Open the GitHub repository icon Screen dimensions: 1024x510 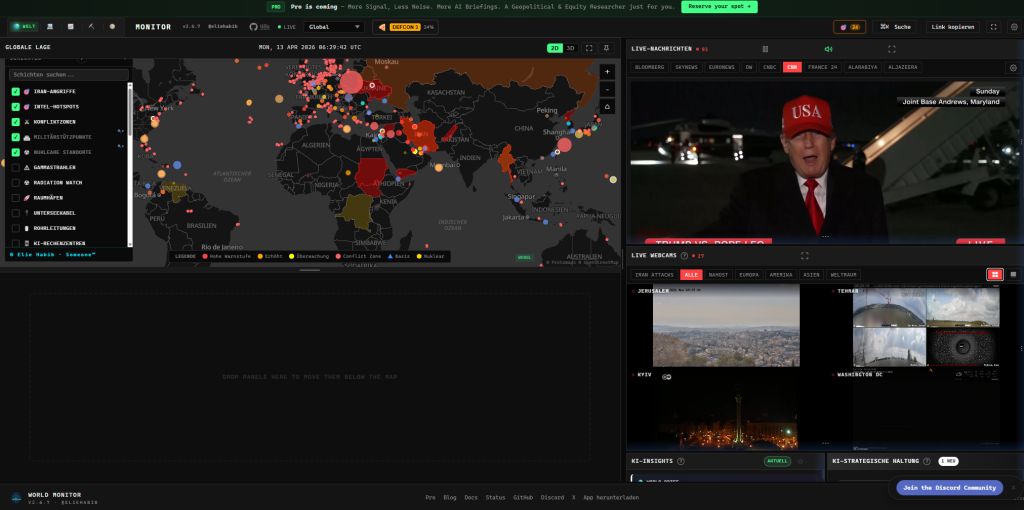tap(253, 27)
